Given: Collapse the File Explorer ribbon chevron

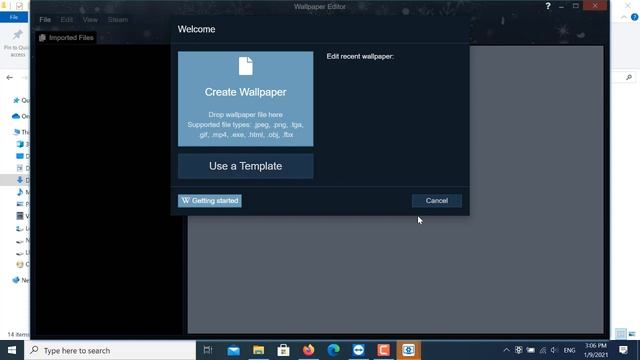Looking at the screenshot, I should click(624, 17).
